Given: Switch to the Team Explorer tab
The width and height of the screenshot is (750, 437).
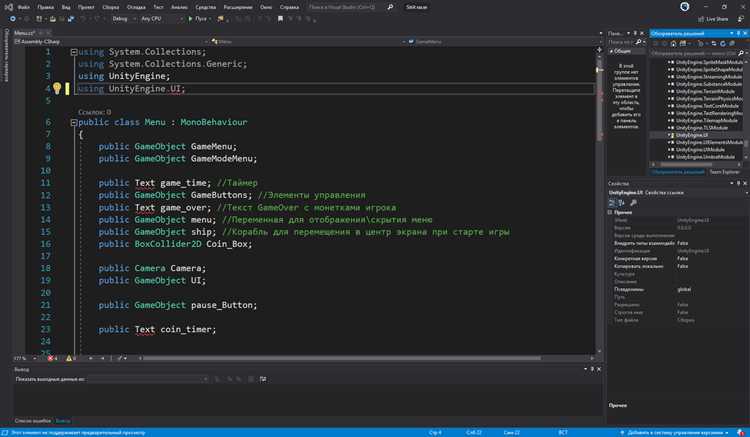Looking at the screenshot, I should point(724,172).
